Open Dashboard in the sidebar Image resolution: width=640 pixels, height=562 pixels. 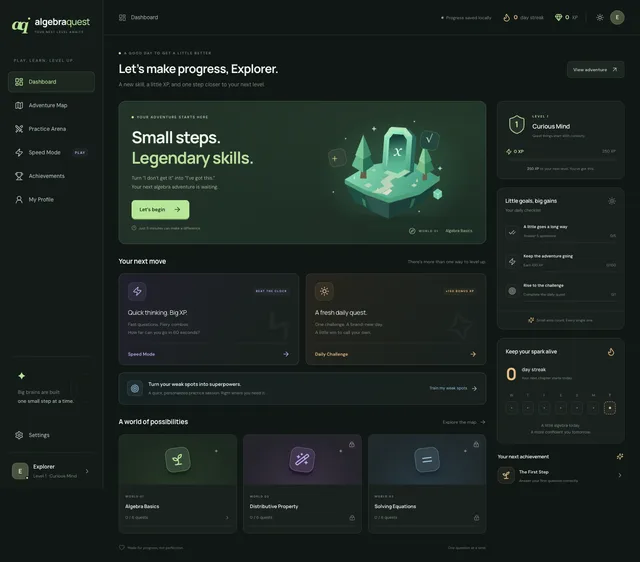coord(51,82)
